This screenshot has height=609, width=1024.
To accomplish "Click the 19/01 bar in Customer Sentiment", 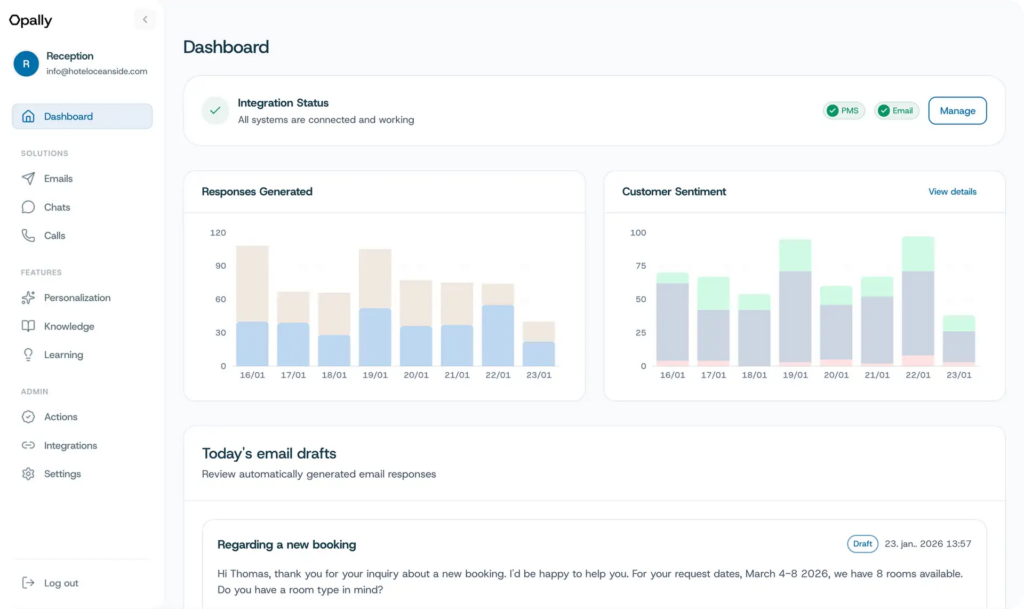I will tap(795, 303).
